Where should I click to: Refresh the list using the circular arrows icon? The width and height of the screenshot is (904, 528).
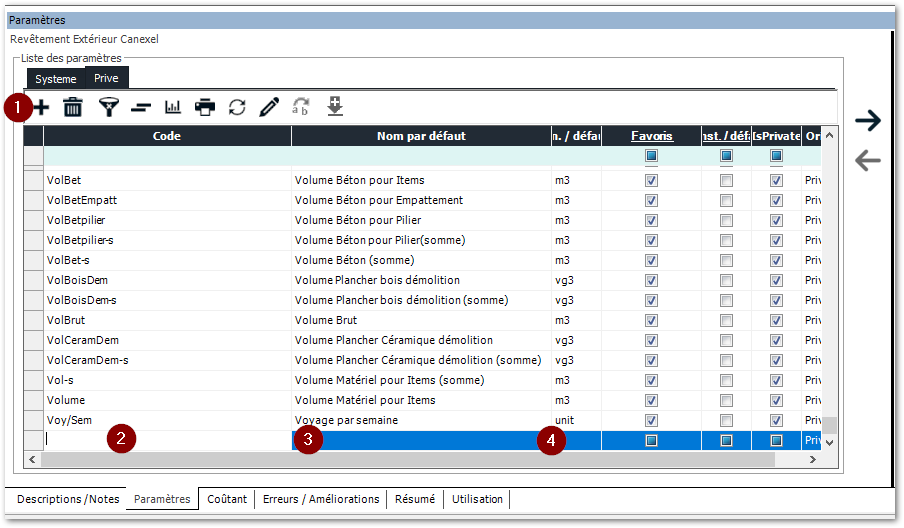(237, 107)
